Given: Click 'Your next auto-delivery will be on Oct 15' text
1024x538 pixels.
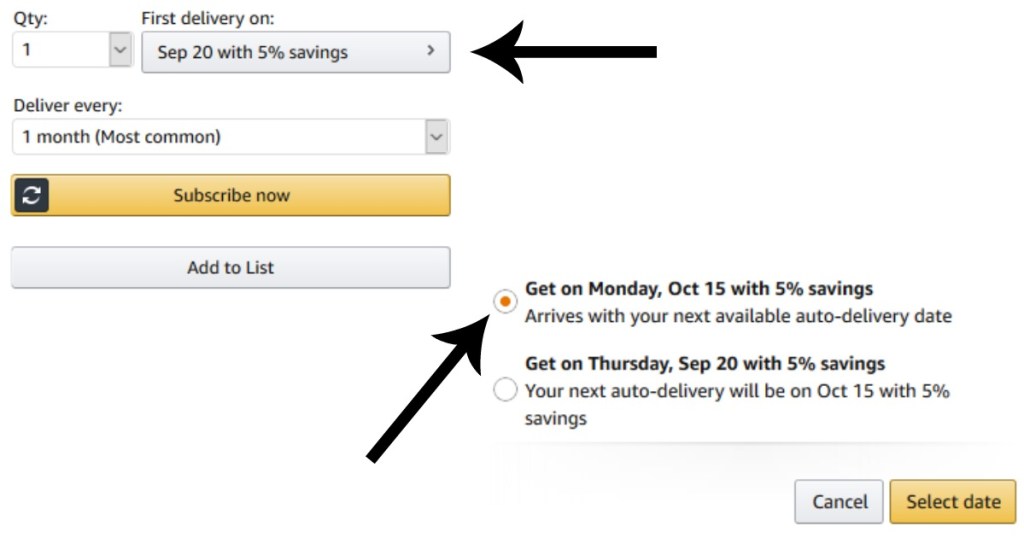Looking at the screenshot, I should 737,391.
